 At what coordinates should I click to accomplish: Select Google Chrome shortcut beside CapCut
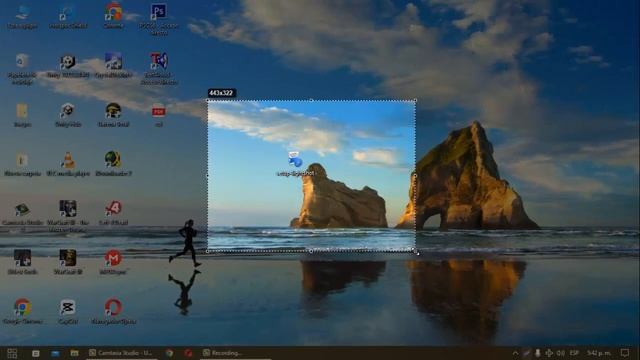click(22, 311)
